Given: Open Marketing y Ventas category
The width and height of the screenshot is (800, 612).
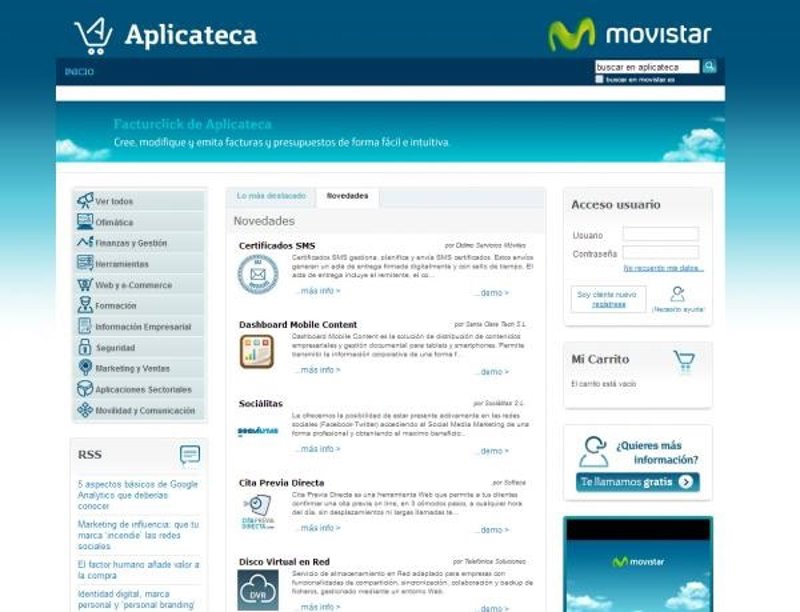Looking at the screenshot, I should click(132, 369).
